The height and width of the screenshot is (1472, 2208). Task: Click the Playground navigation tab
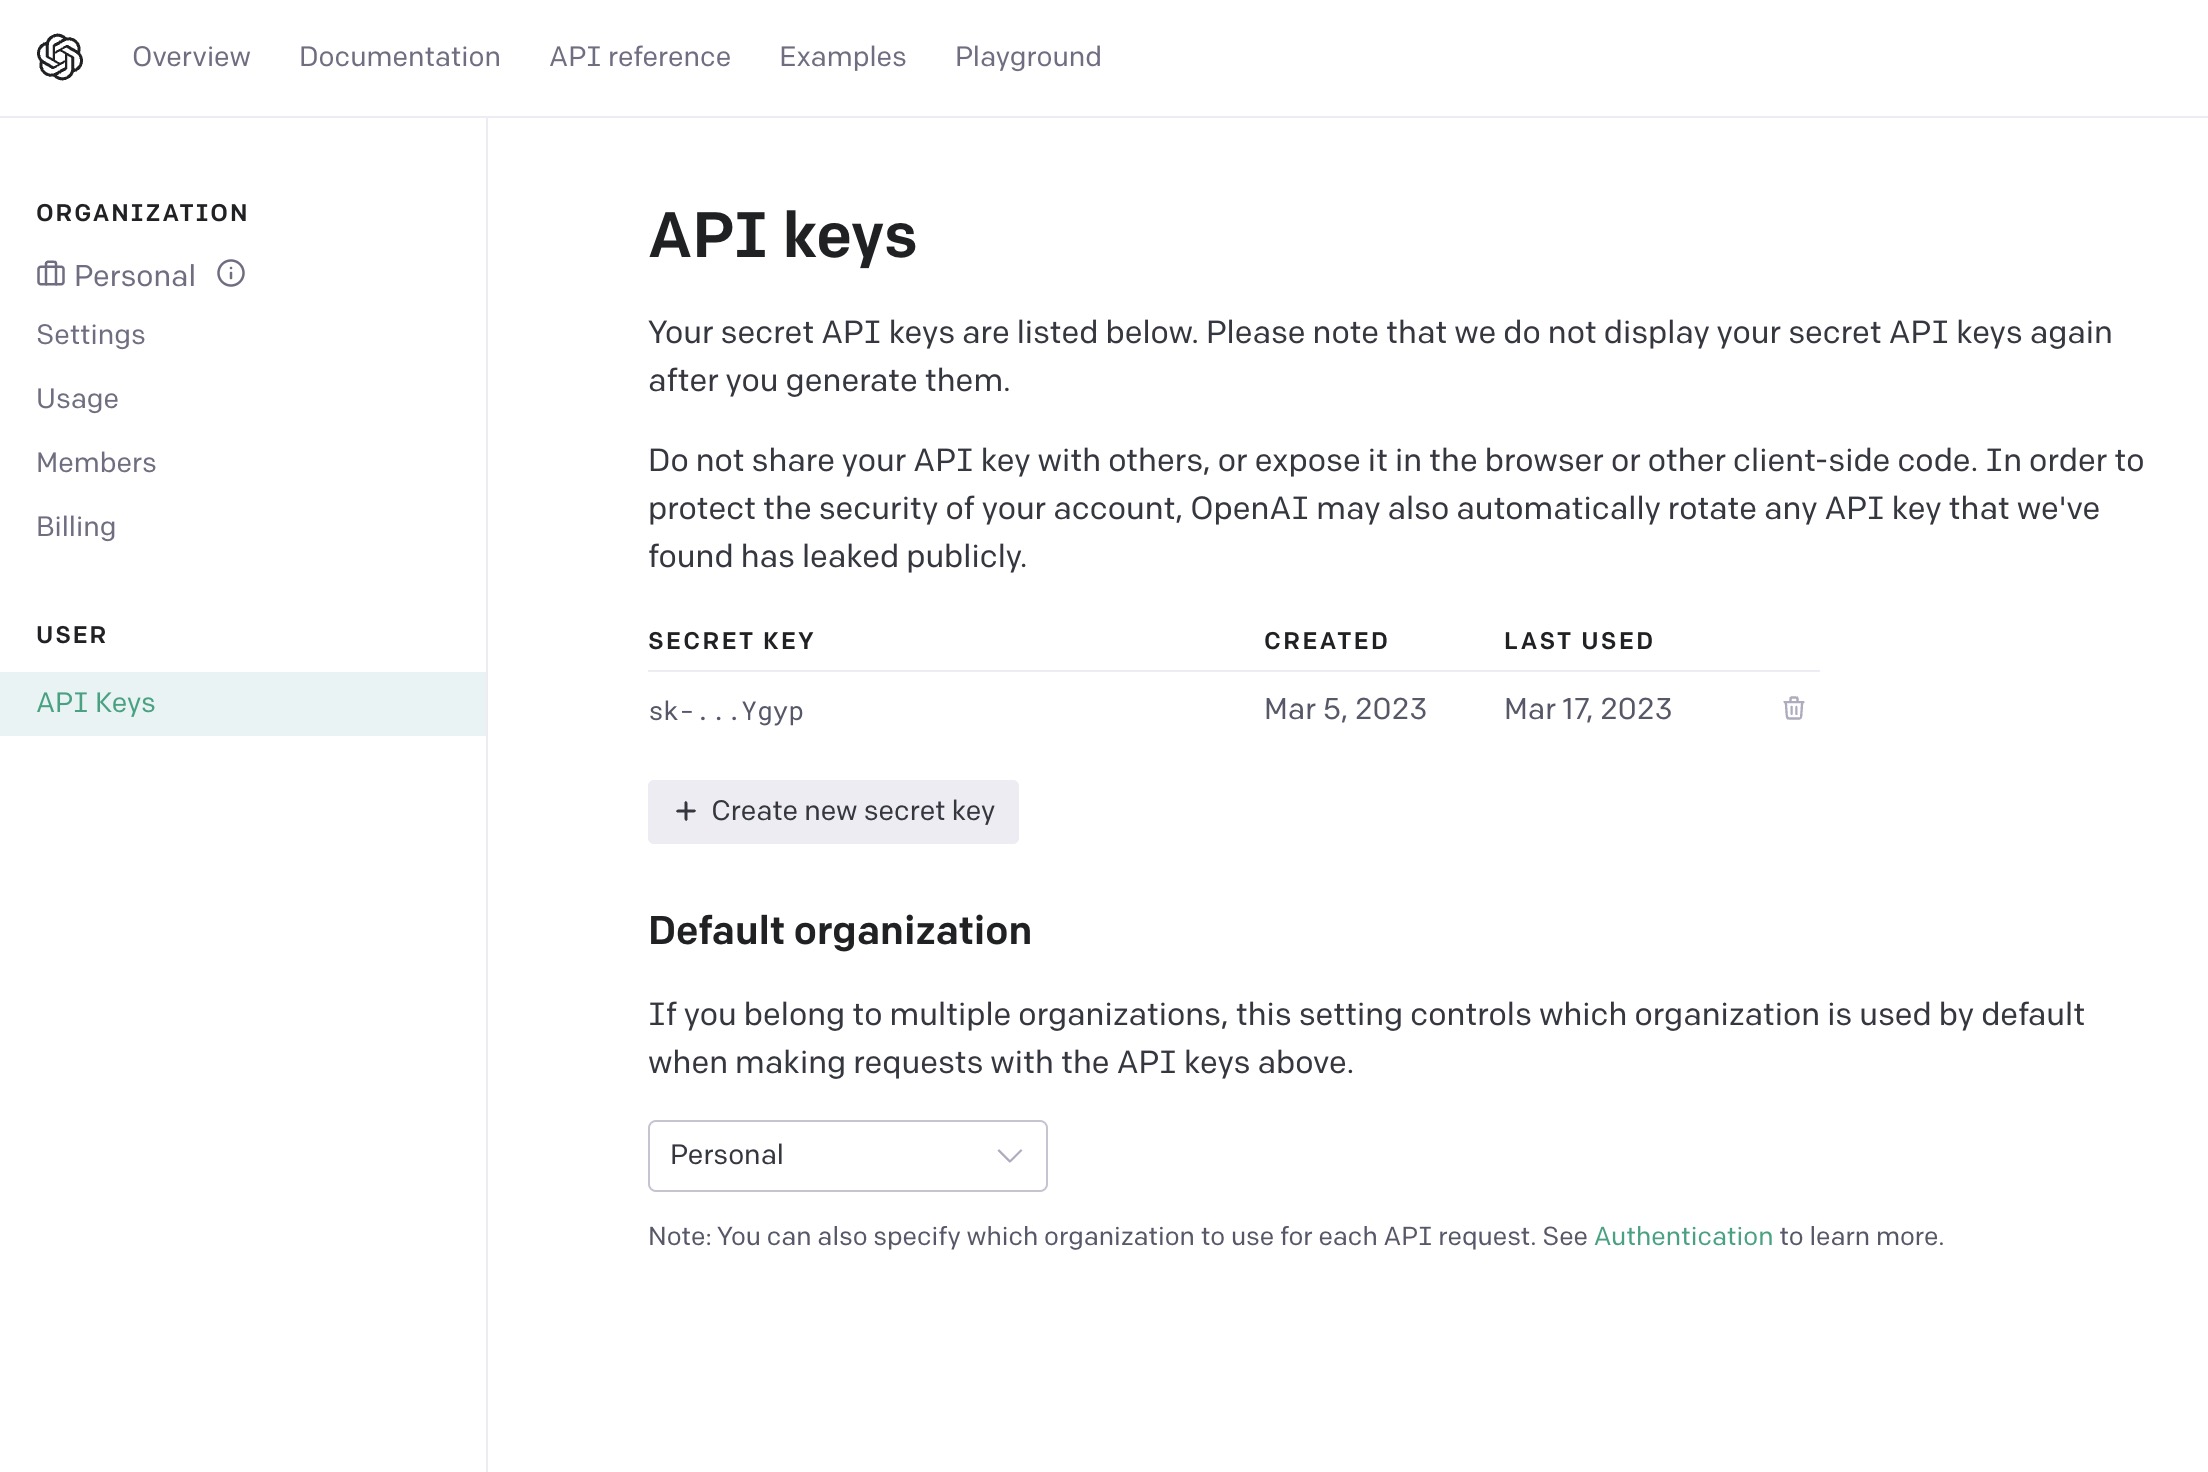pyautogui.click(x=1028, y=58)
